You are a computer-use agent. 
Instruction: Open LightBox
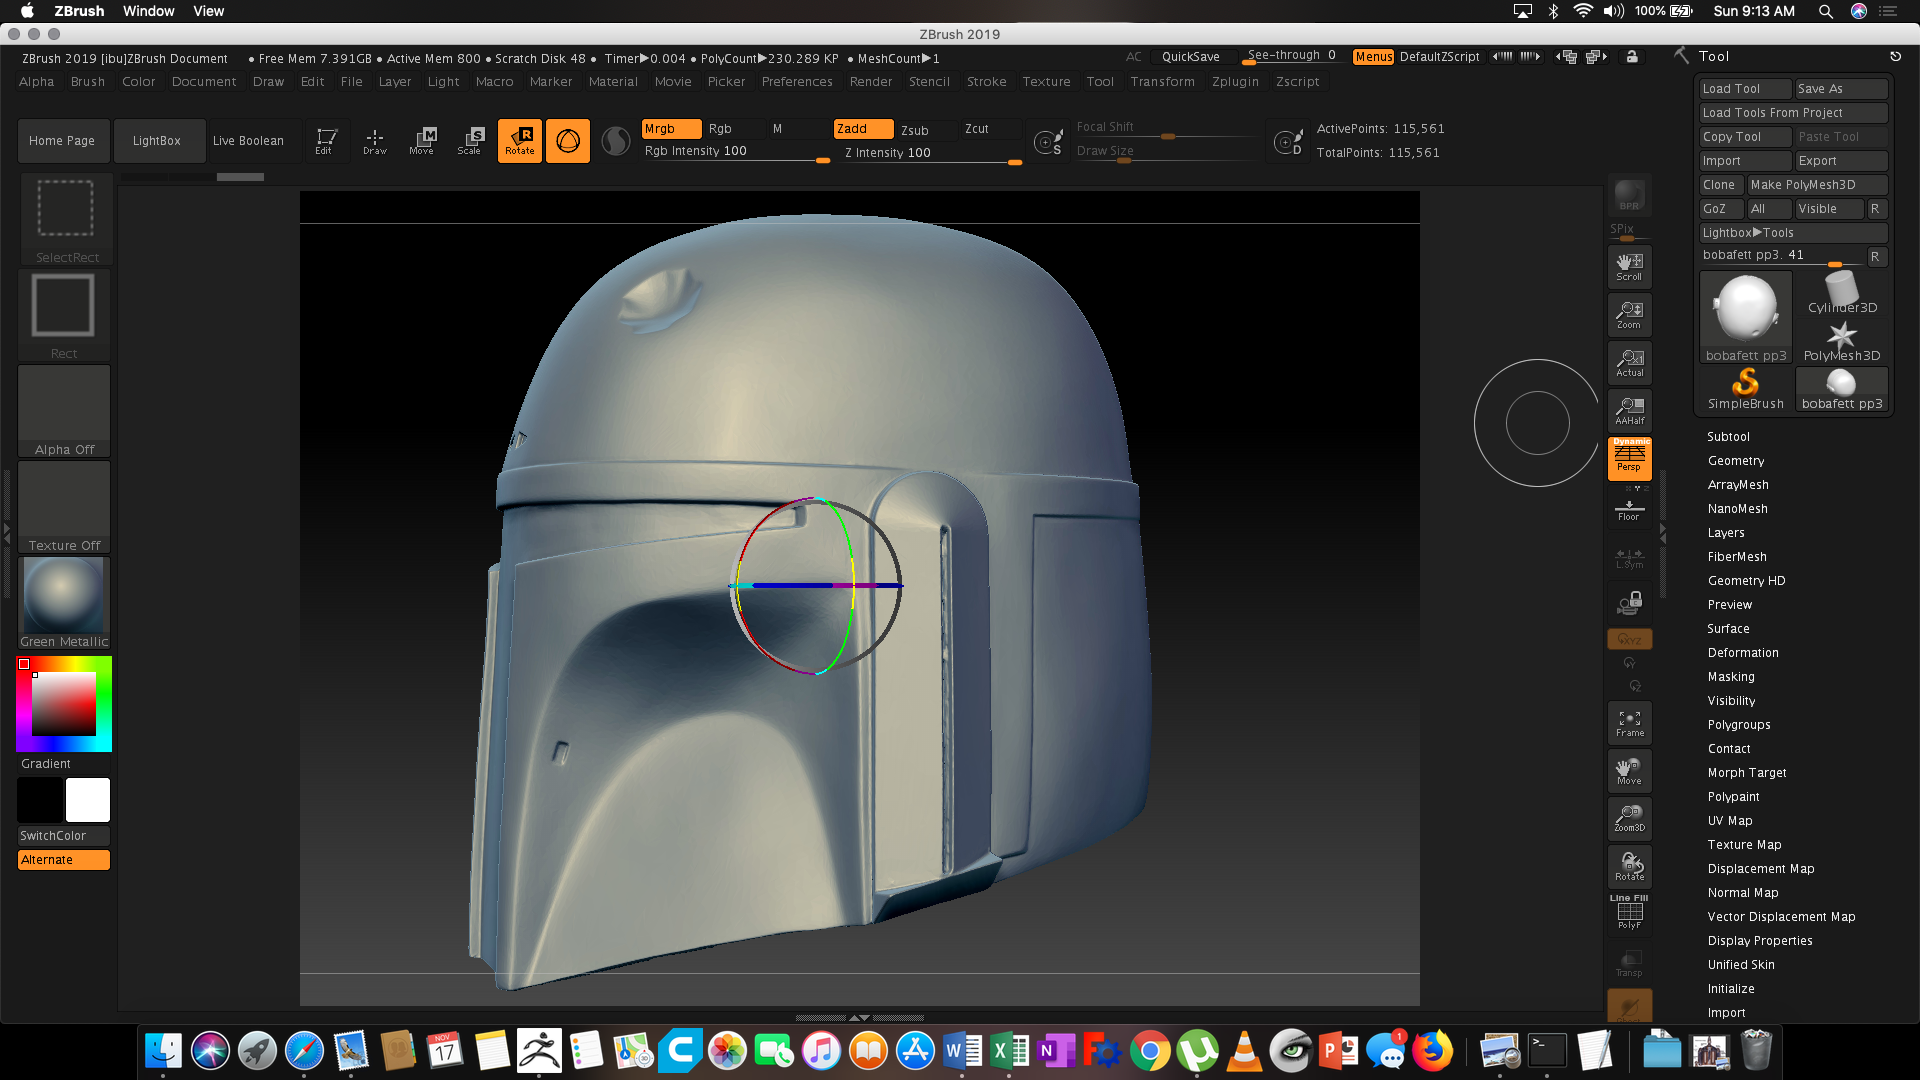point(157,141)
